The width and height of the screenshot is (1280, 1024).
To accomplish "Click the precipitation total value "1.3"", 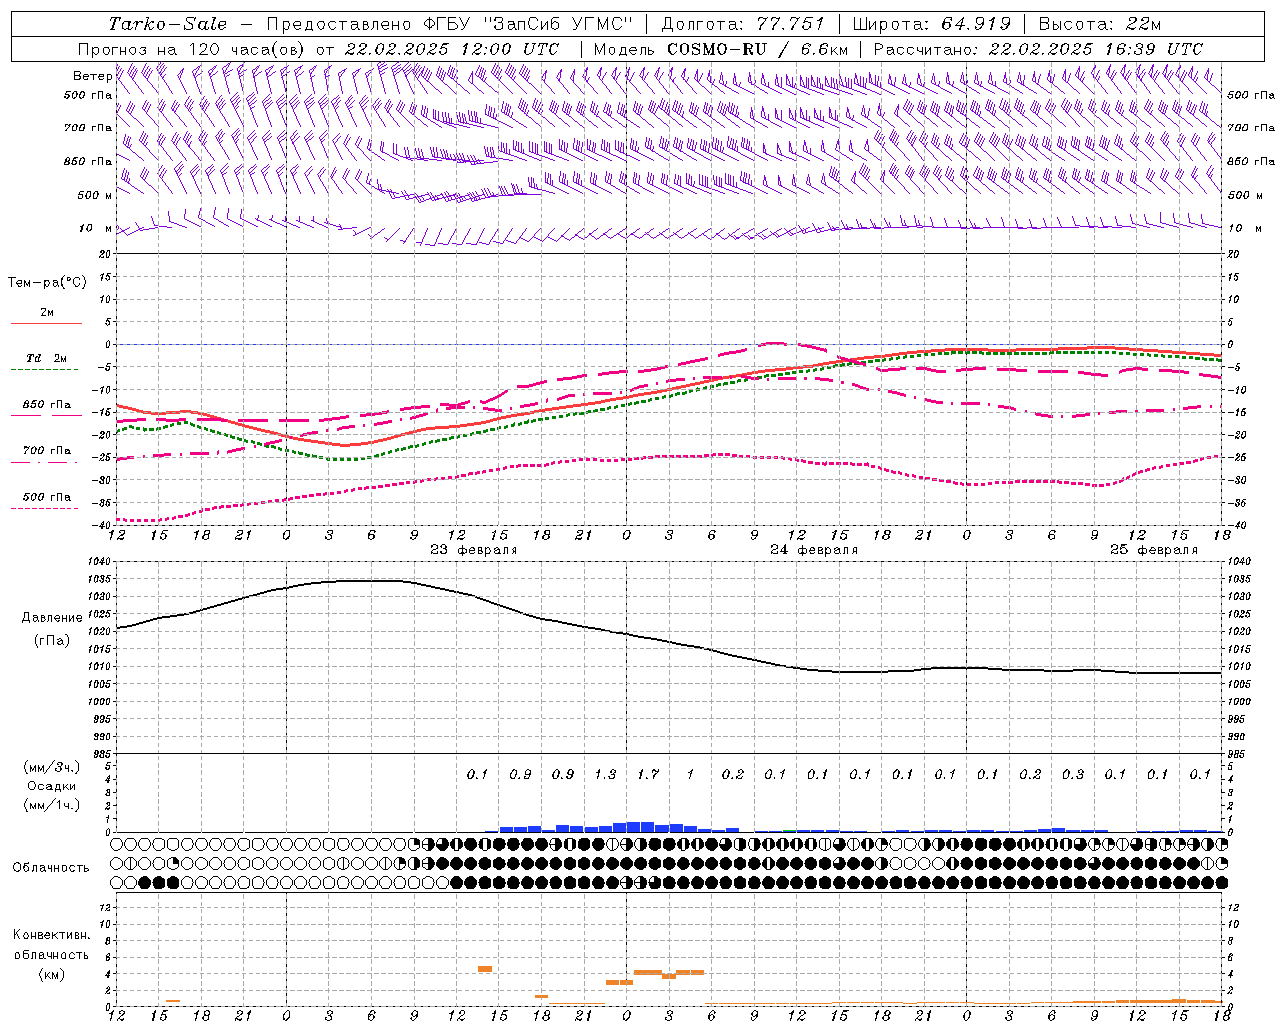I will click(605, 774).
